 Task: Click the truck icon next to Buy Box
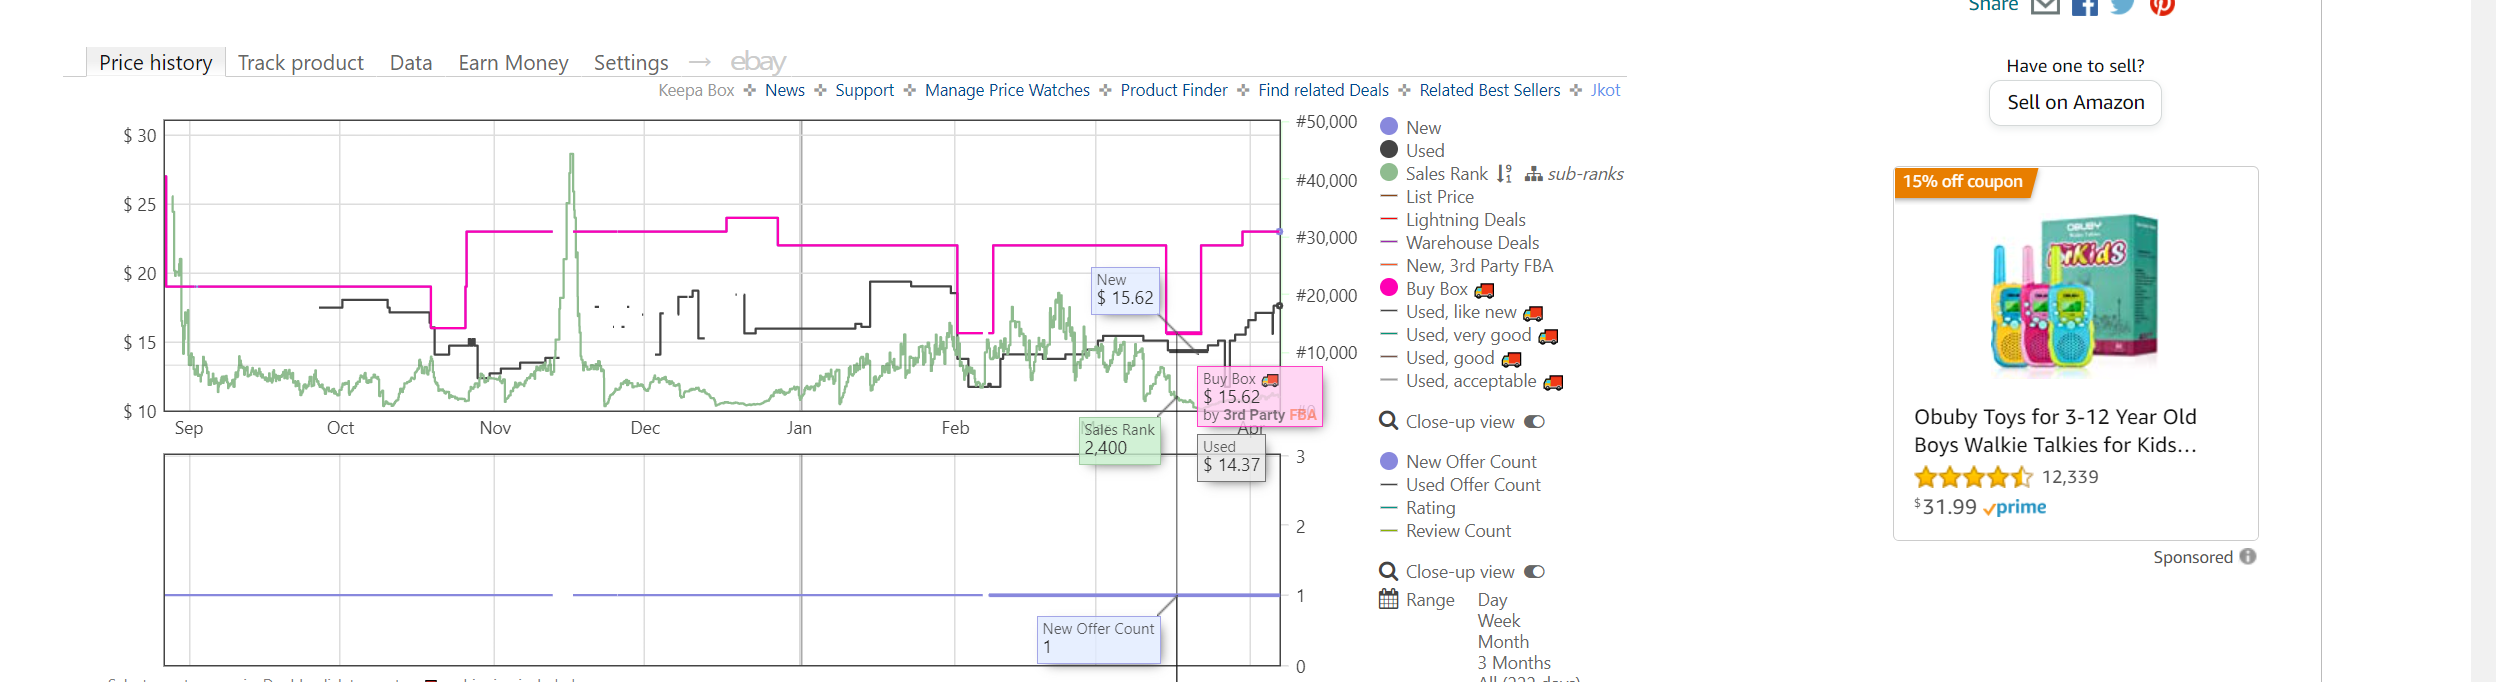(1484, 290)
